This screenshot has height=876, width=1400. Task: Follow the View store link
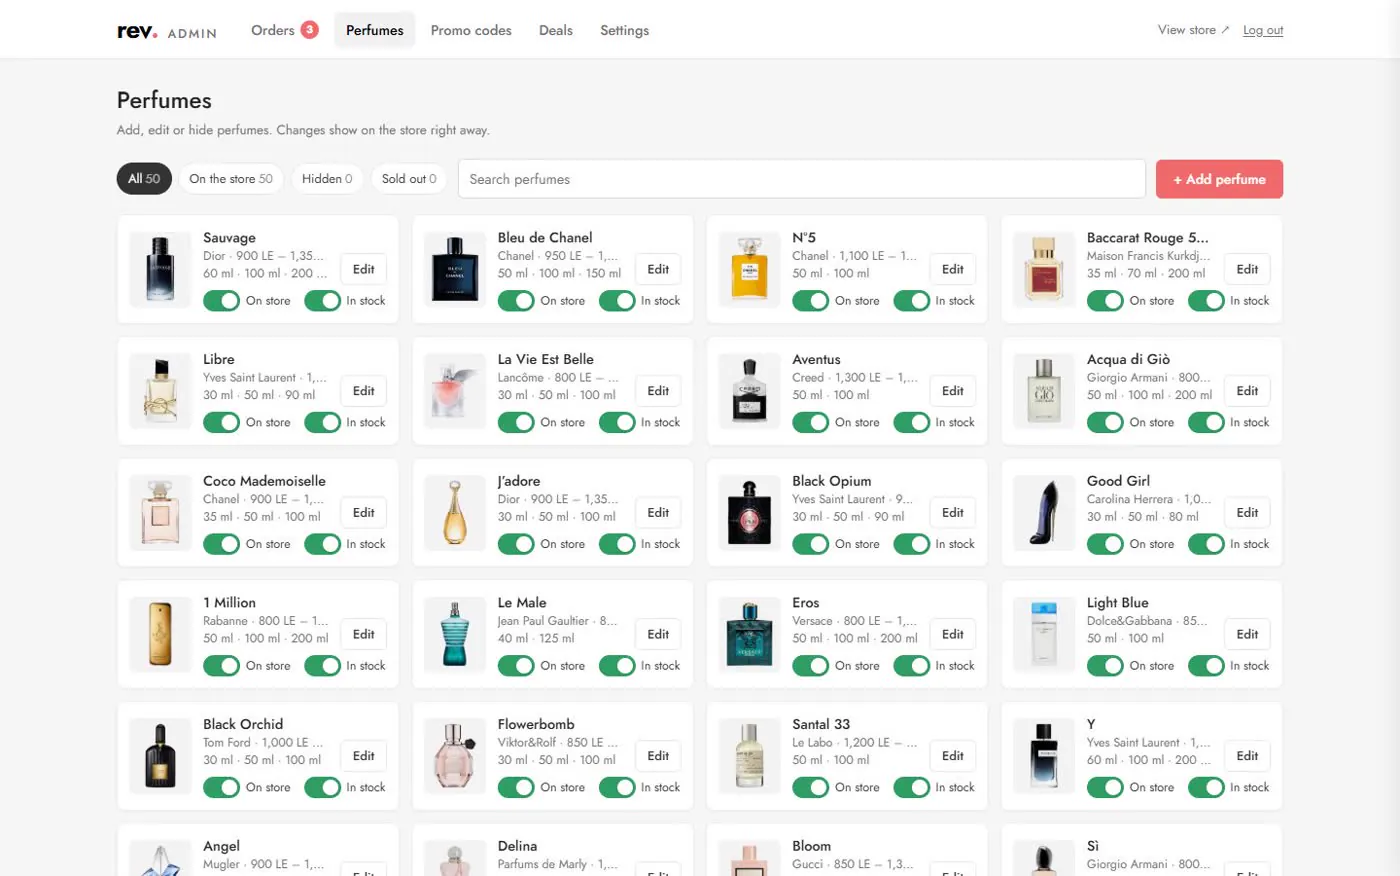[1193, 30]
